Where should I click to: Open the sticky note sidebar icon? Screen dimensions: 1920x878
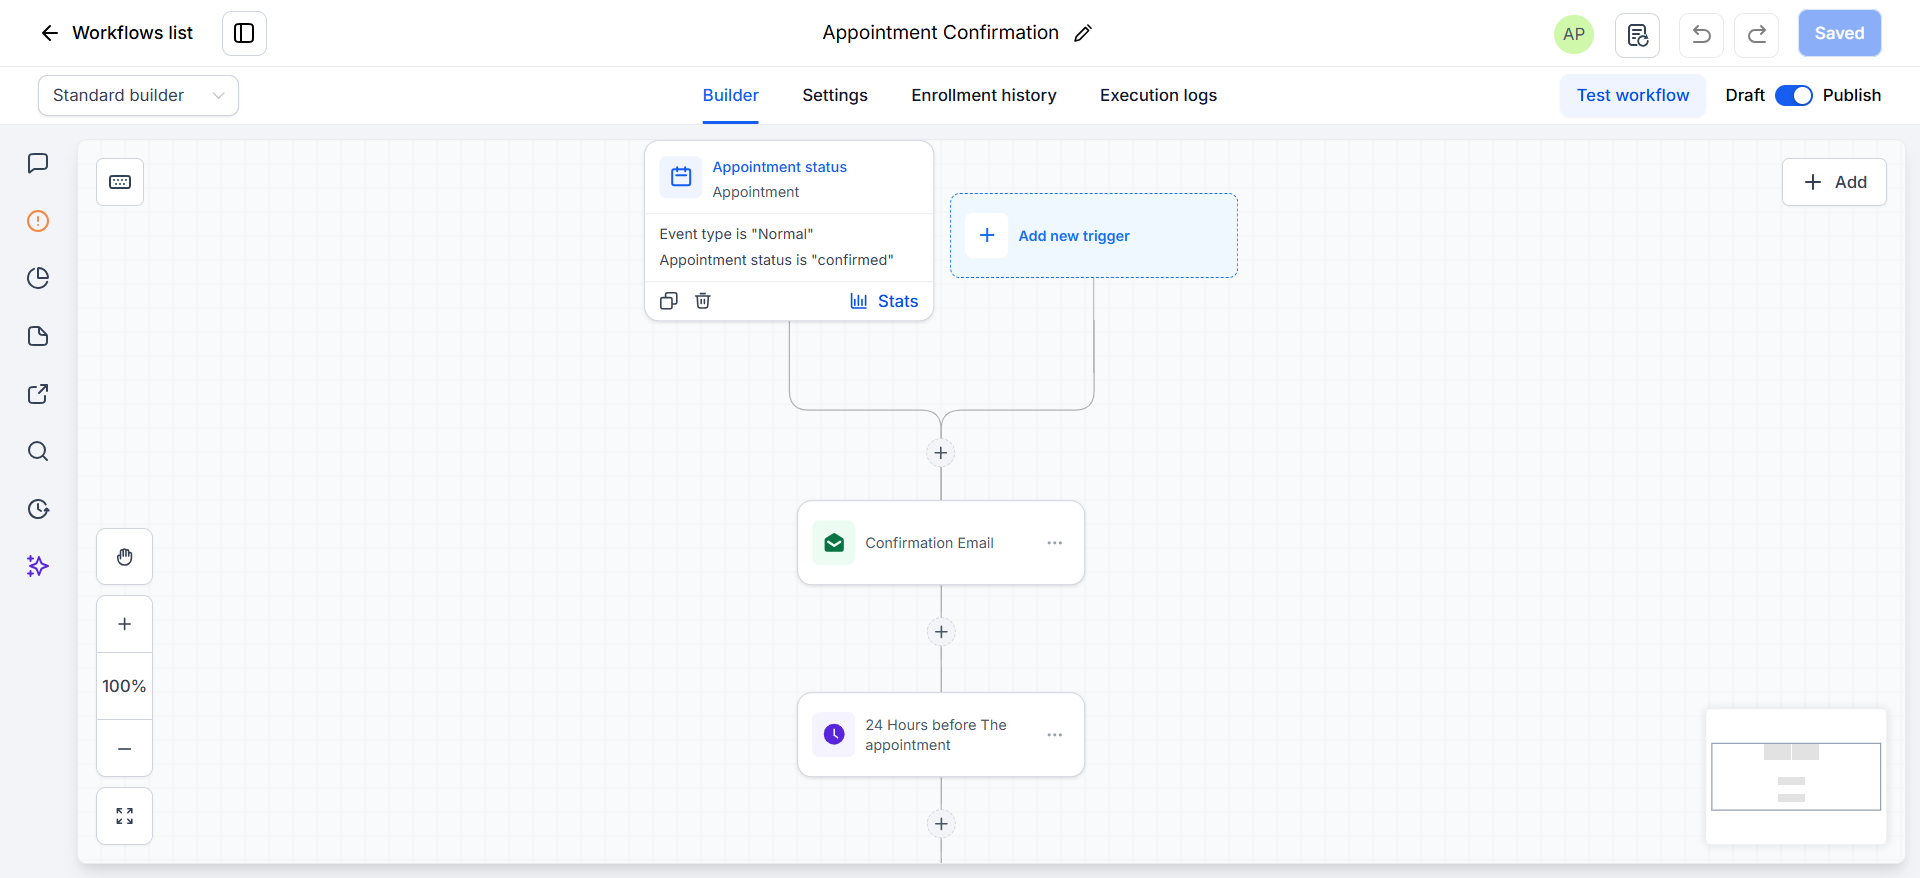pyautogui.click(x=38, y=336)
